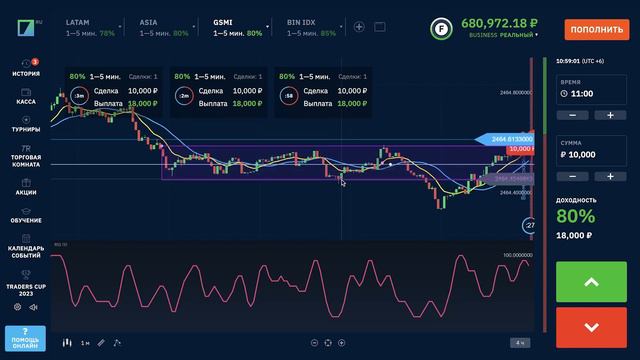Click the Время 11:00 time field
The width and height of the screenshot is (640, 360).
591,89
